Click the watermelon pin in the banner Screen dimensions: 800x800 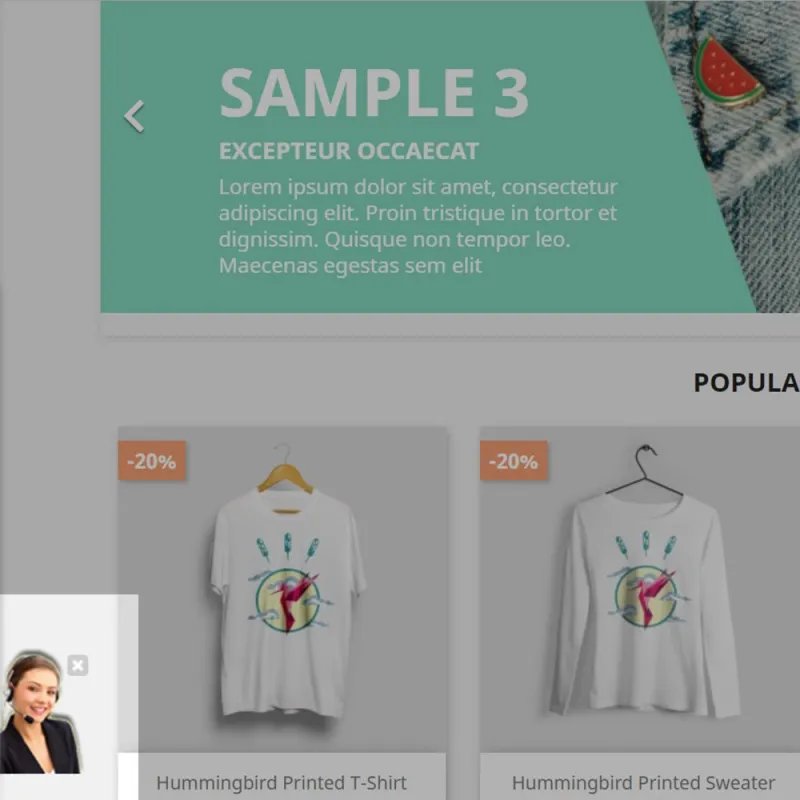pos(729,72)
